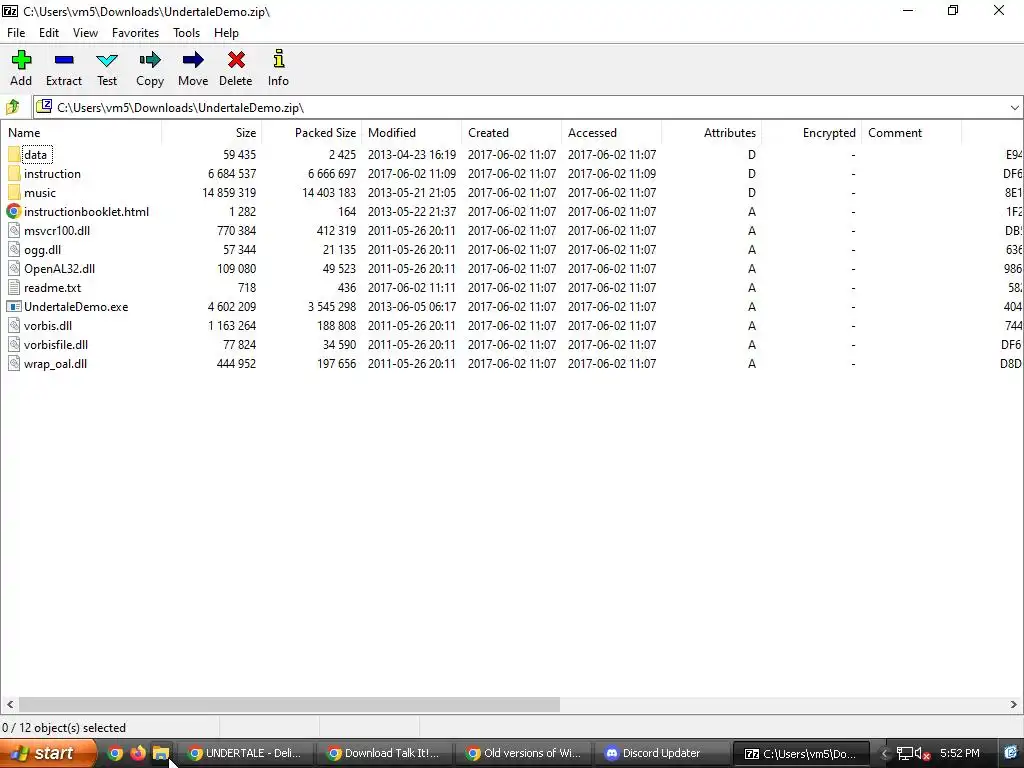Sort by the Comment column header
The image size is (1024, 768).
(911, 133)
